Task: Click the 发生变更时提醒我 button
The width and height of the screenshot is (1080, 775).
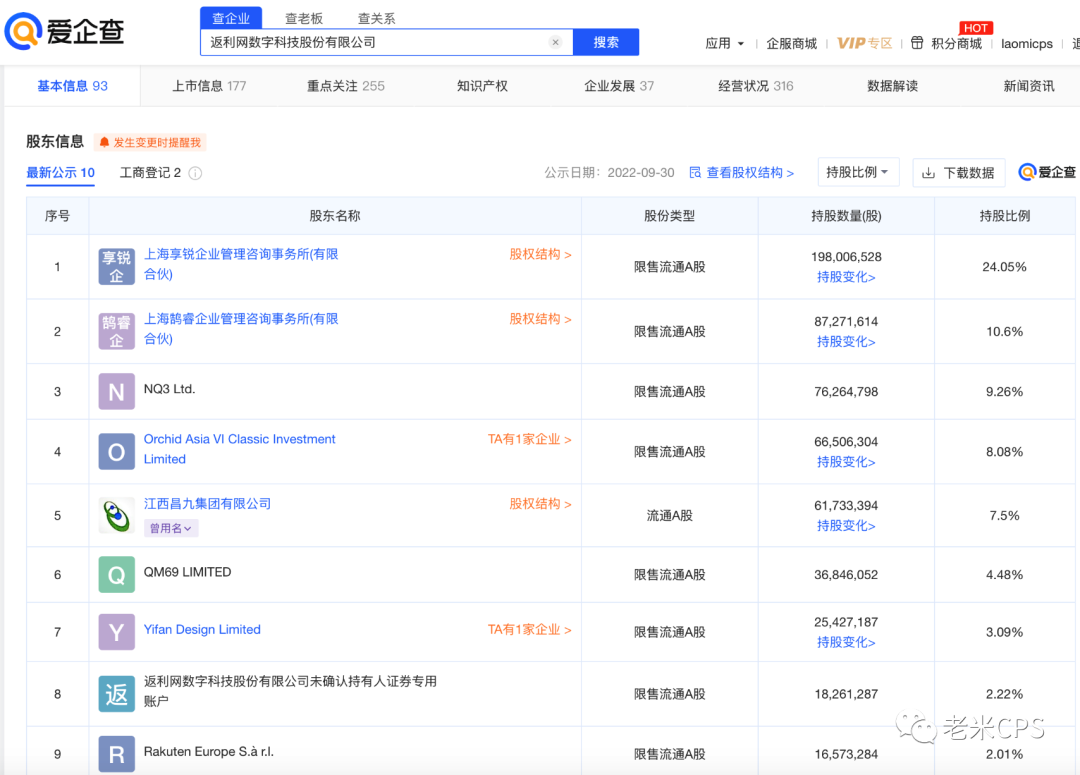Action: pyautogui.click(x=150, y=143)
